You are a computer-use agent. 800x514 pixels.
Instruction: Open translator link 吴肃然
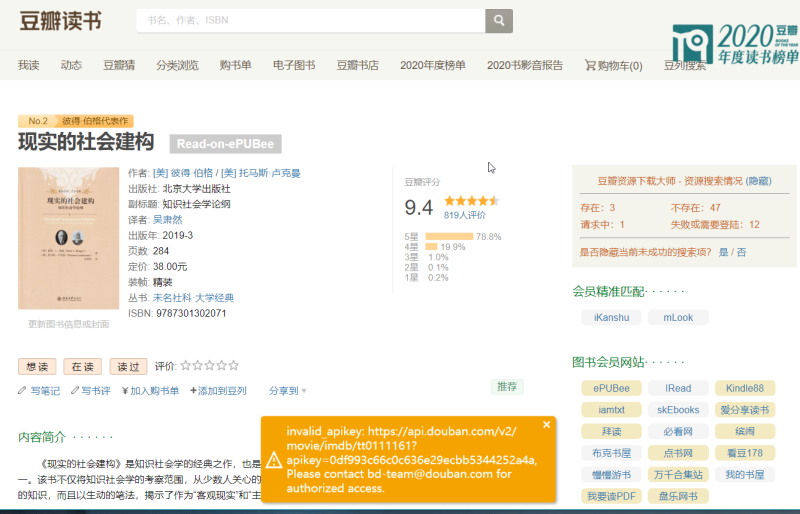(x=167, y=219)
